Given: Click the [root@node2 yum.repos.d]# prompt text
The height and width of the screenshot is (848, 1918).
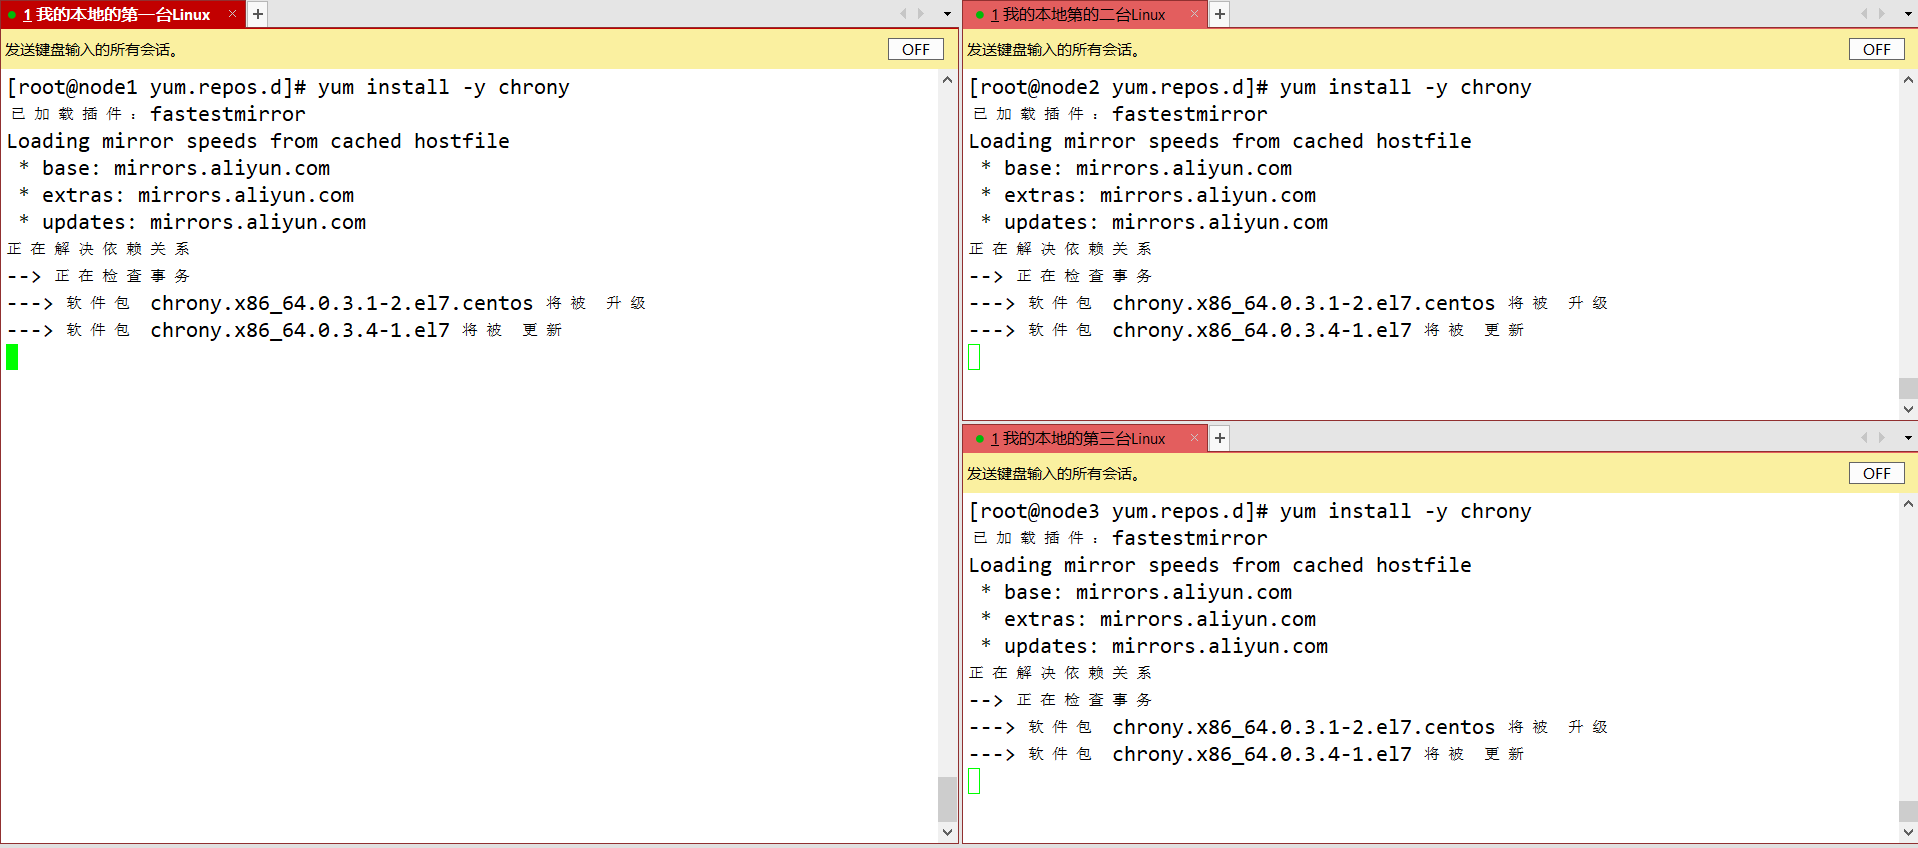Looking at the screenshot, I should 1118,87.
